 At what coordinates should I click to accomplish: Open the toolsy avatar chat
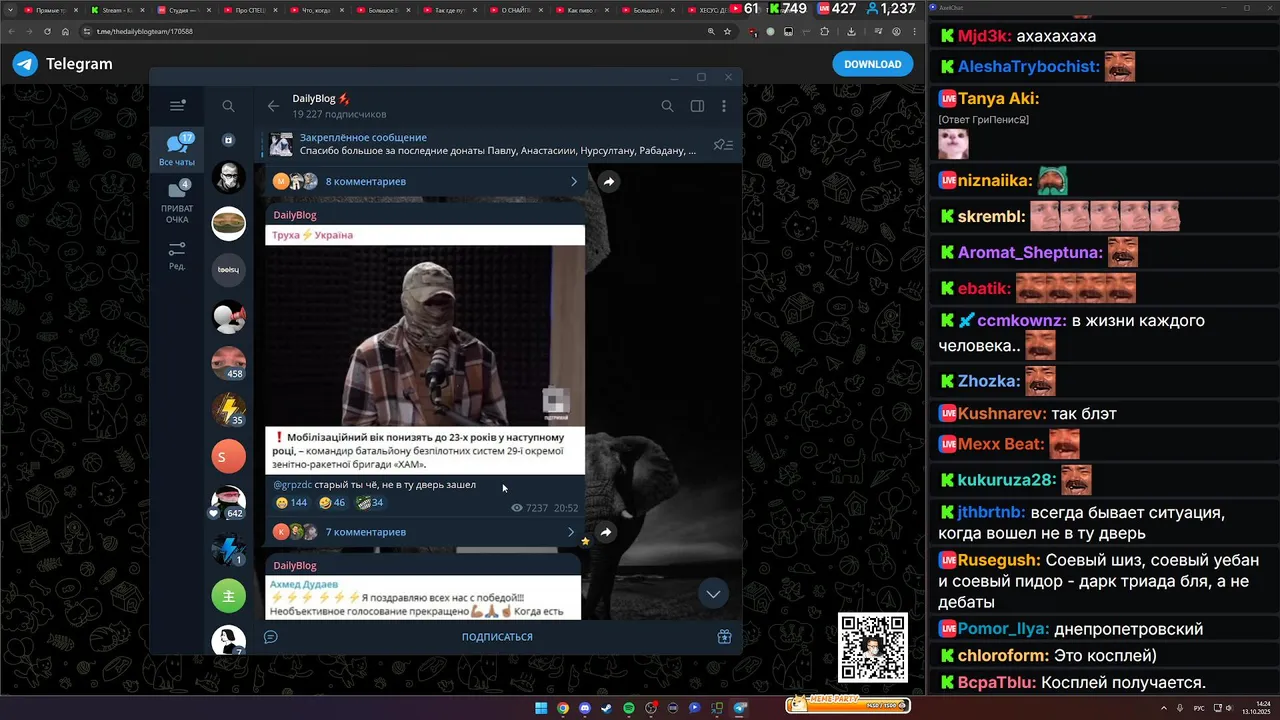[x=229, y=270]
